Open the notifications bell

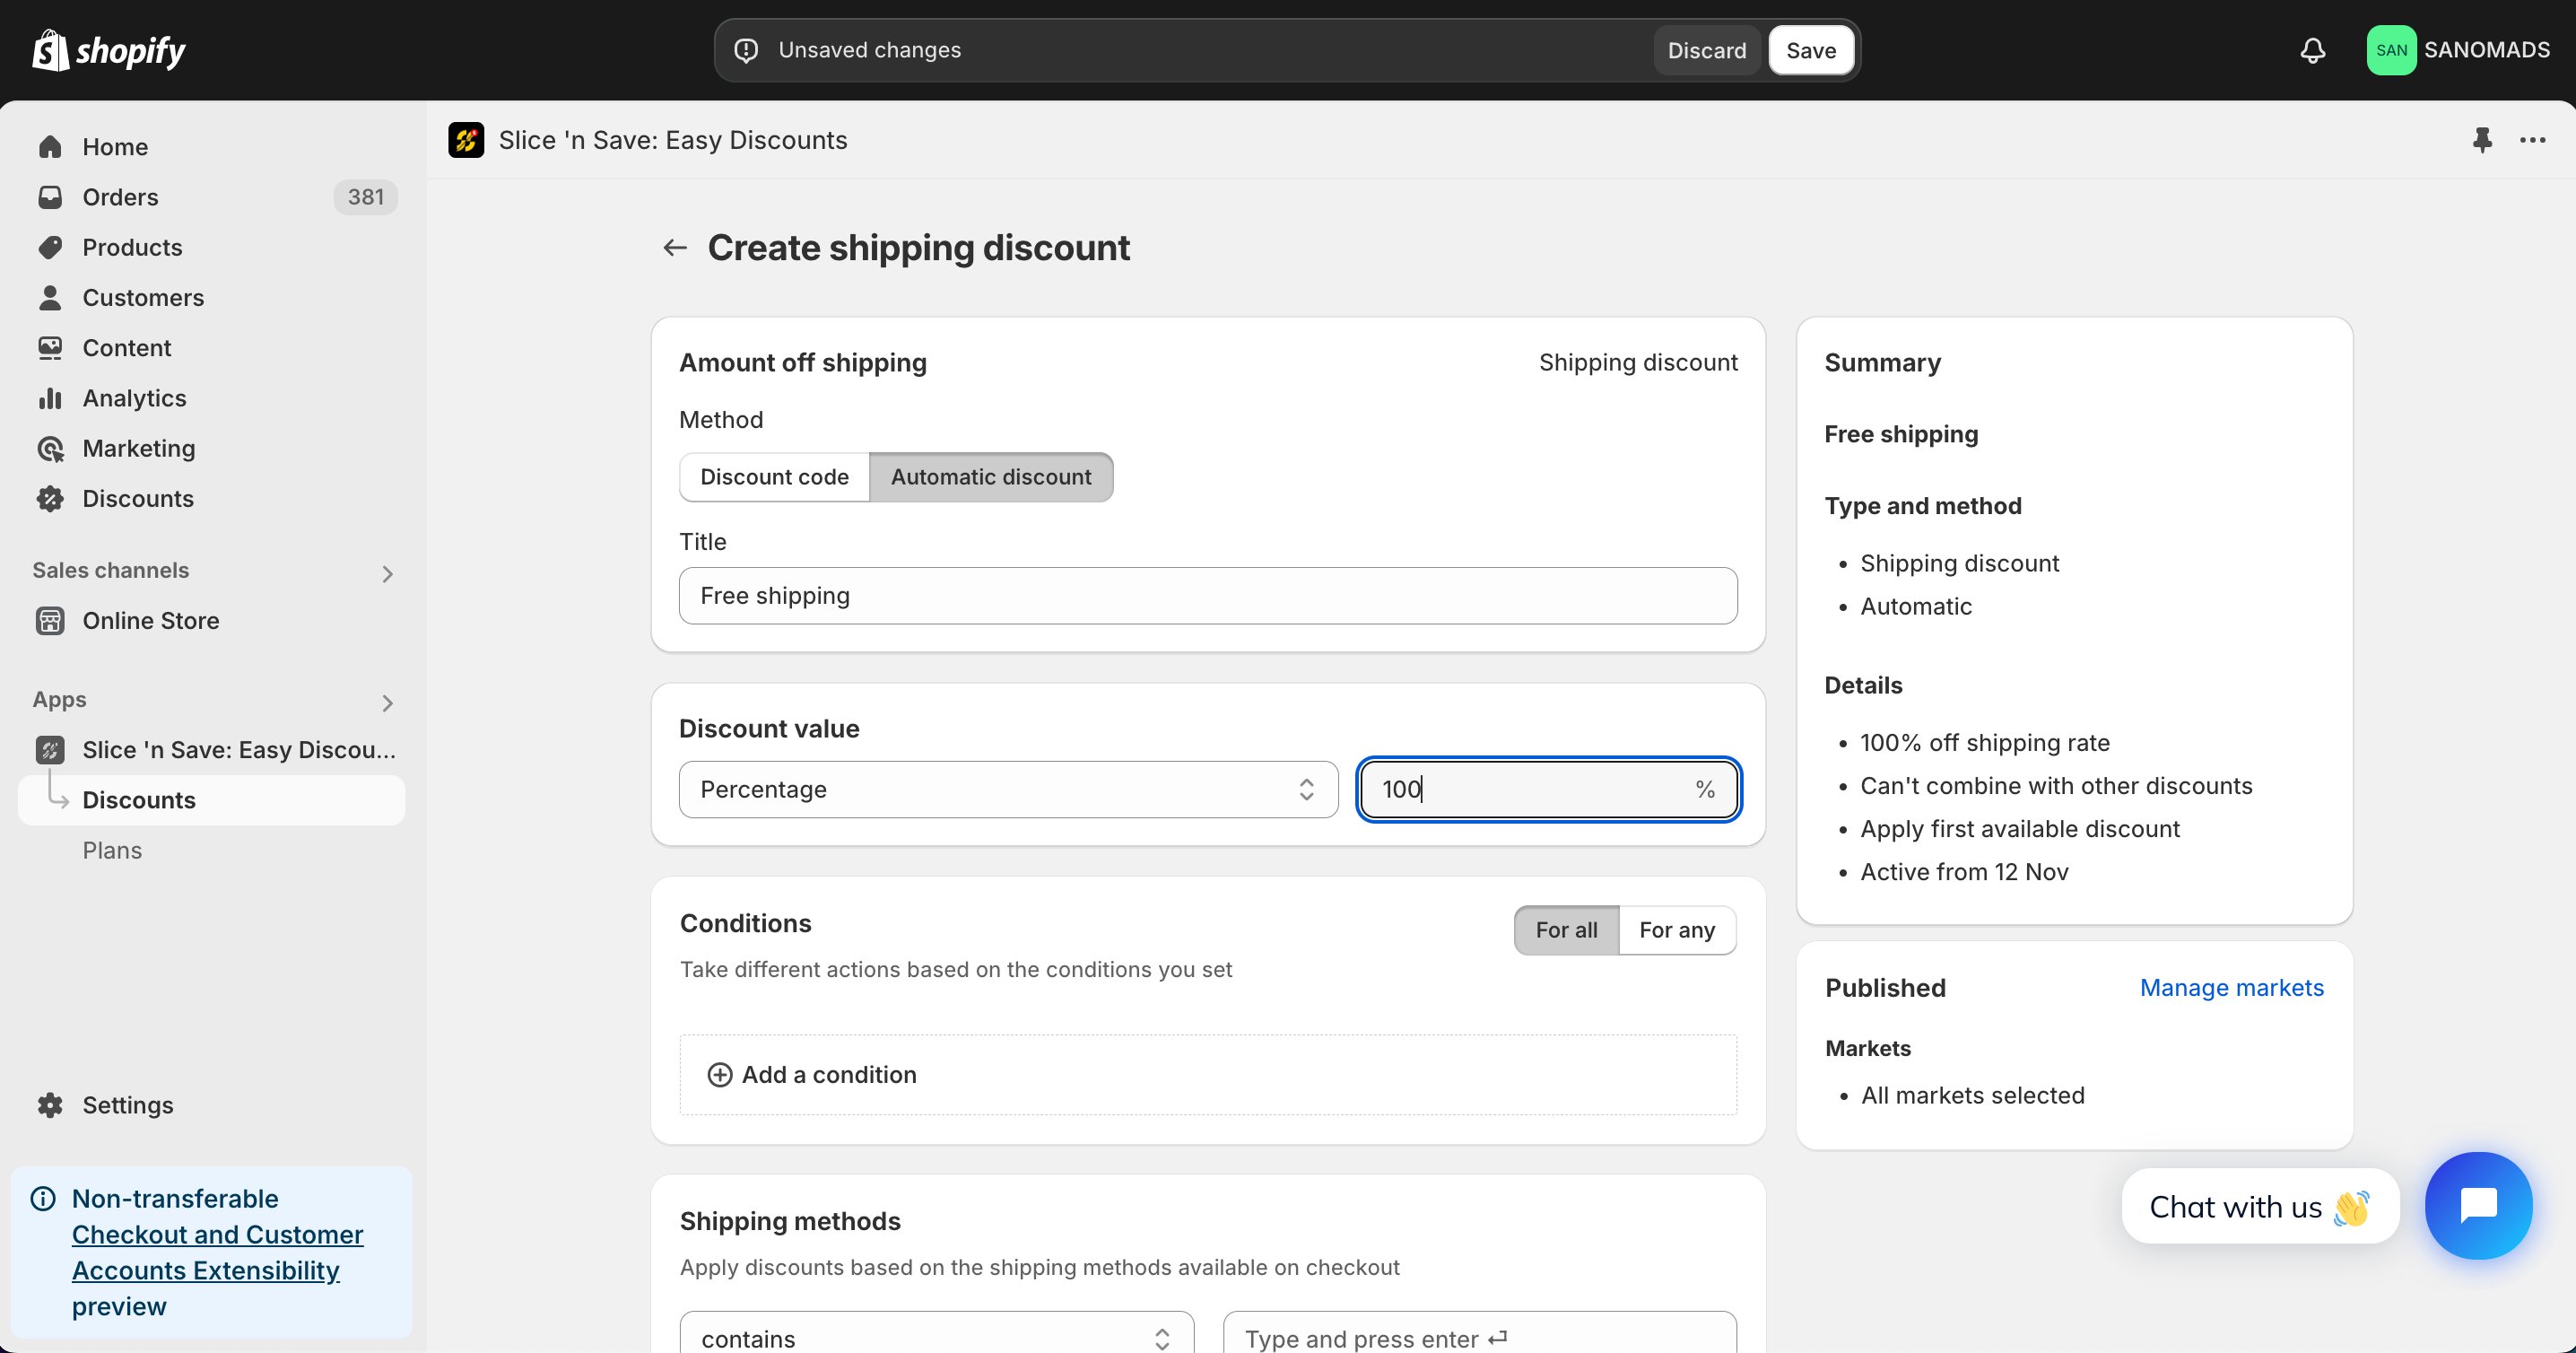tap(2312, 50)
